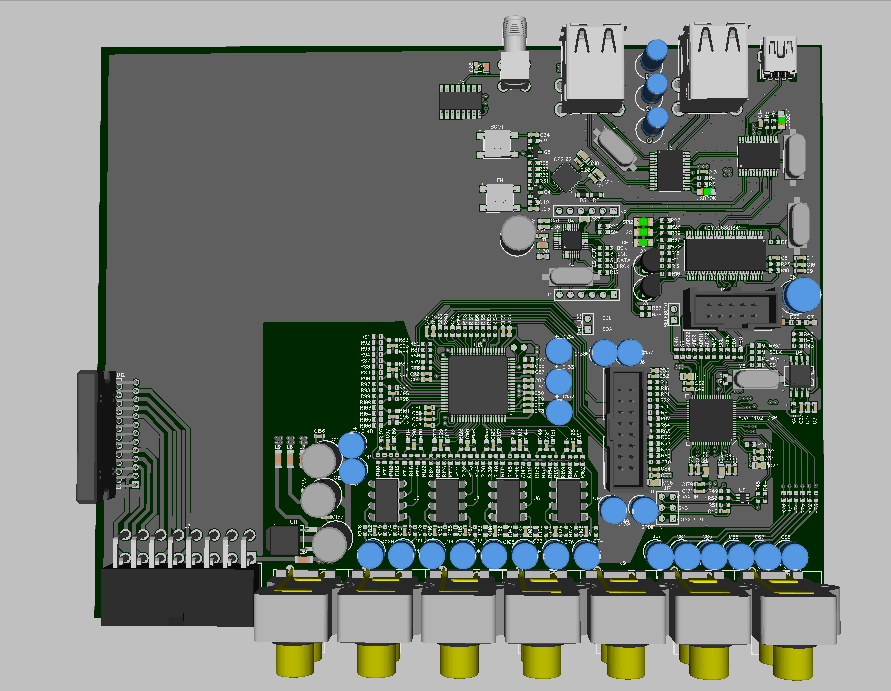
Task: Click the upper white tactile push button
Action: 497,142
